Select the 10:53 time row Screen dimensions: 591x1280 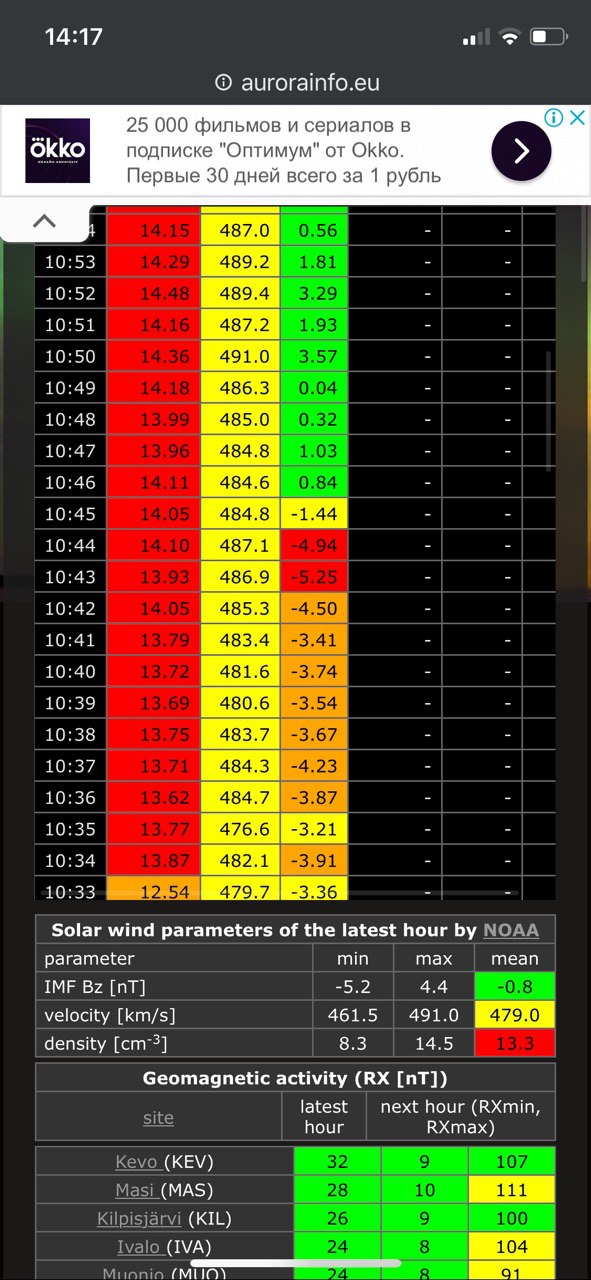point(296,263)
